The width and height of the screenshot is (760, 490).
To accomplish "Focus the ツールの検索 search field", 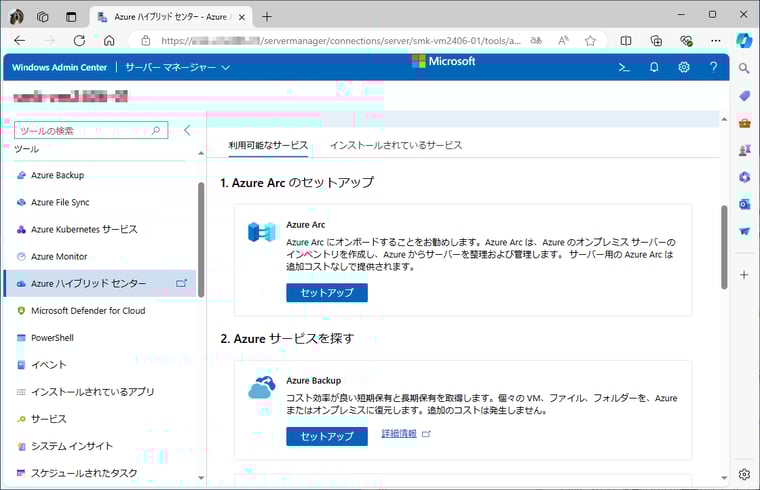I will 91,130.
